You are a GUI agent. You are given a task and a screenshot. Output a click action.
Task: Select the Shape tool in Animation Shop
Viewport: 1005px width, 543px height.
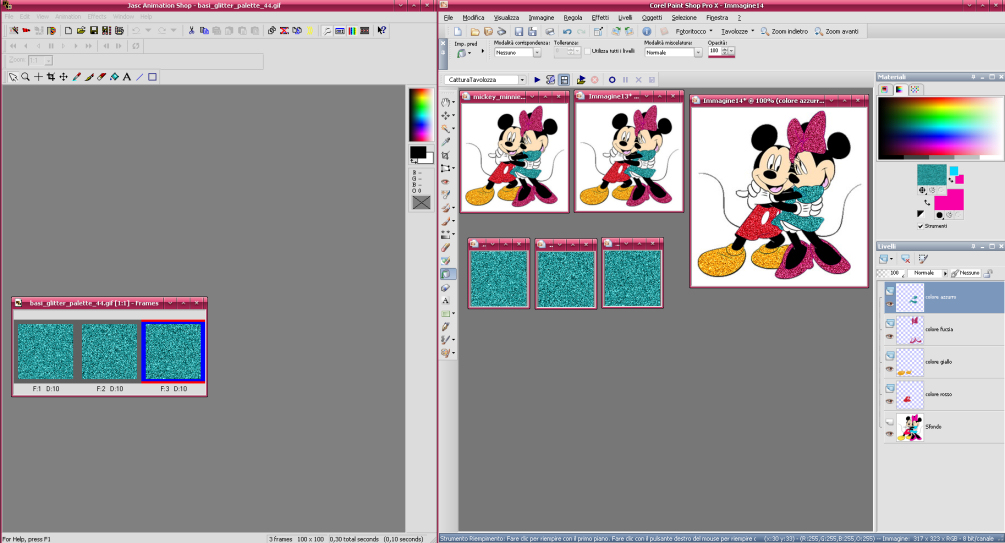[153, 77]
